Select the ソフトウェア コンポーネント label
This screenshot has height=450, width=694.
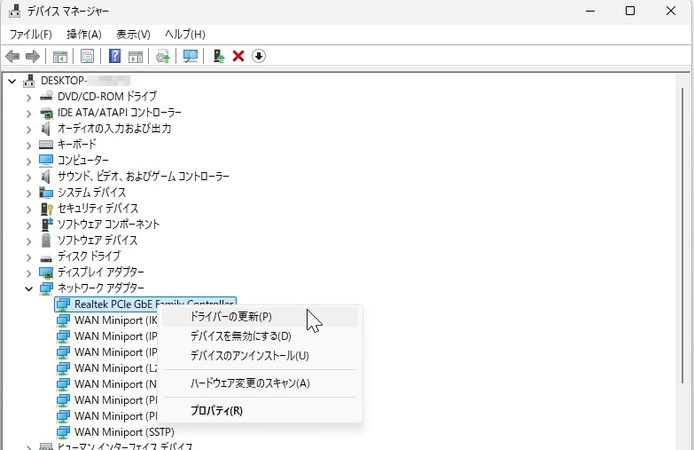[x=108, y=224]
